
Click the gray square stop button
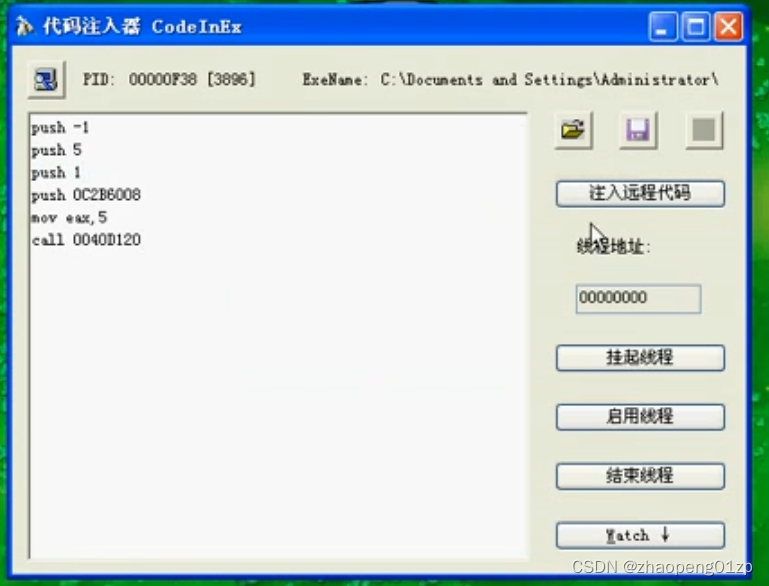tap(704, 130)
